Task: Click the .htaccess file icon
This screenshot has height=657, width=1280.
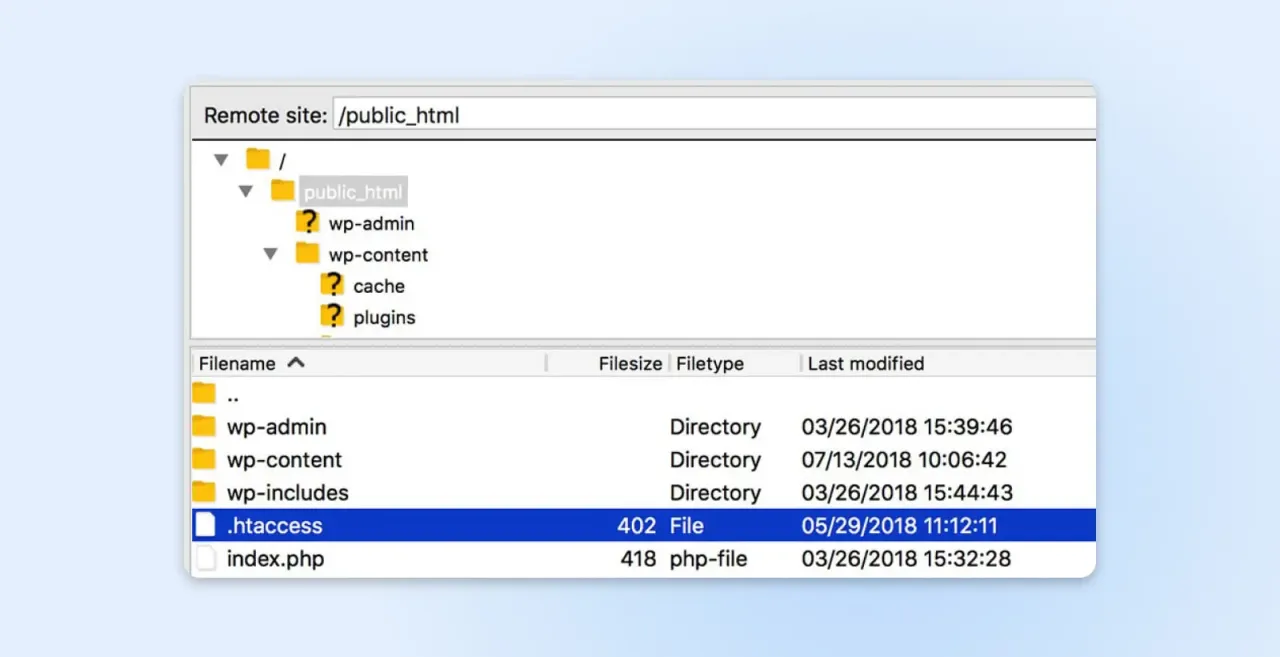Action: 205,525
